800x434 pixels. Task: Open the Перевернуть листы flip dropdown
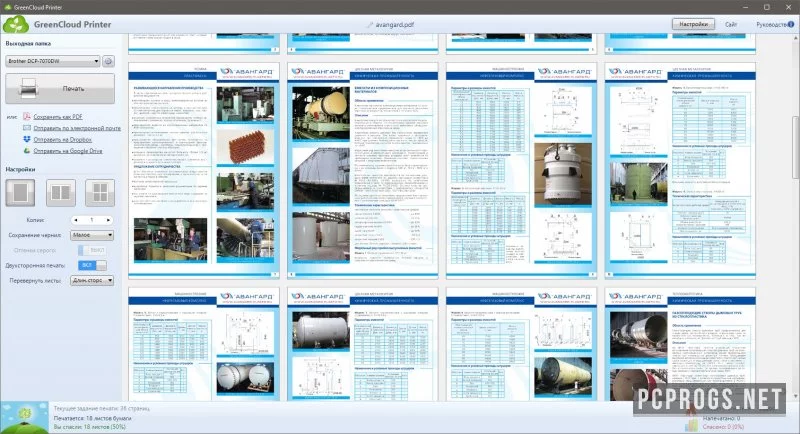tap(92, 280)
